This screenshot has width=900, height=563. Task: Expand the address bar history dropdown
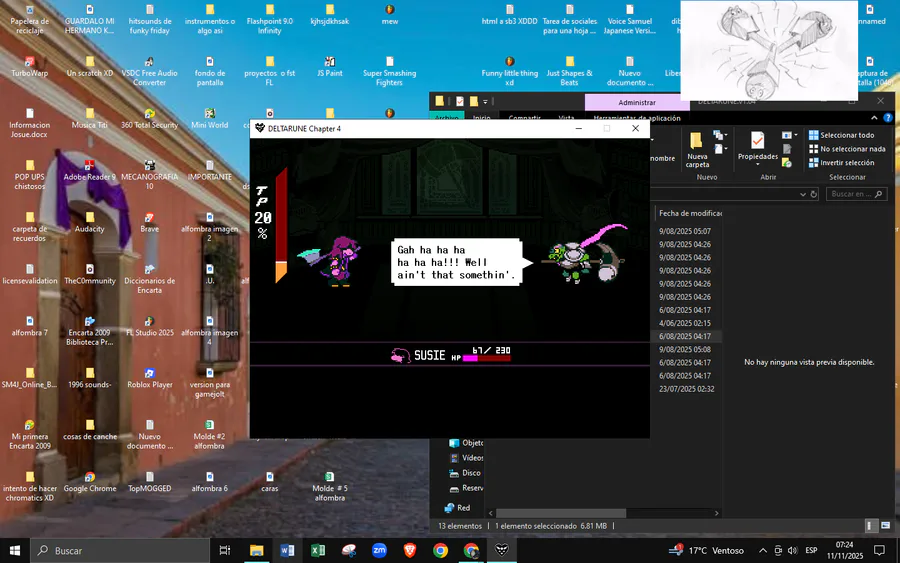pyautogui.click(x=803, y=194)
